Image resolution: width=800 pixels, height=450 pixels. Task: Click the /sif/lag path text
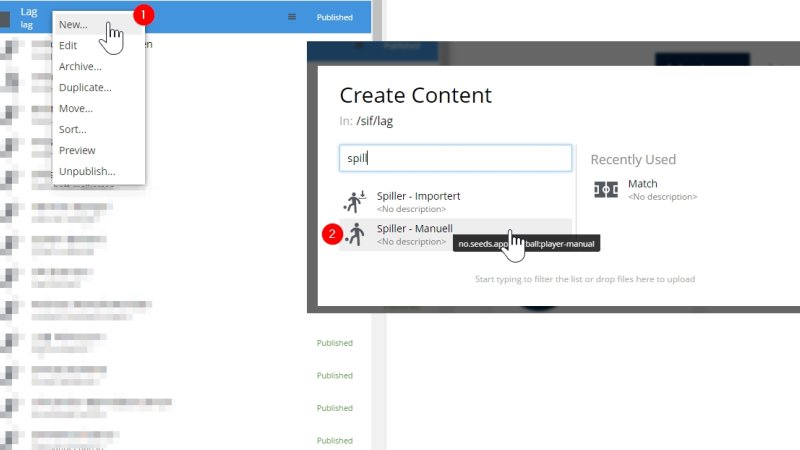pos(375,121)
